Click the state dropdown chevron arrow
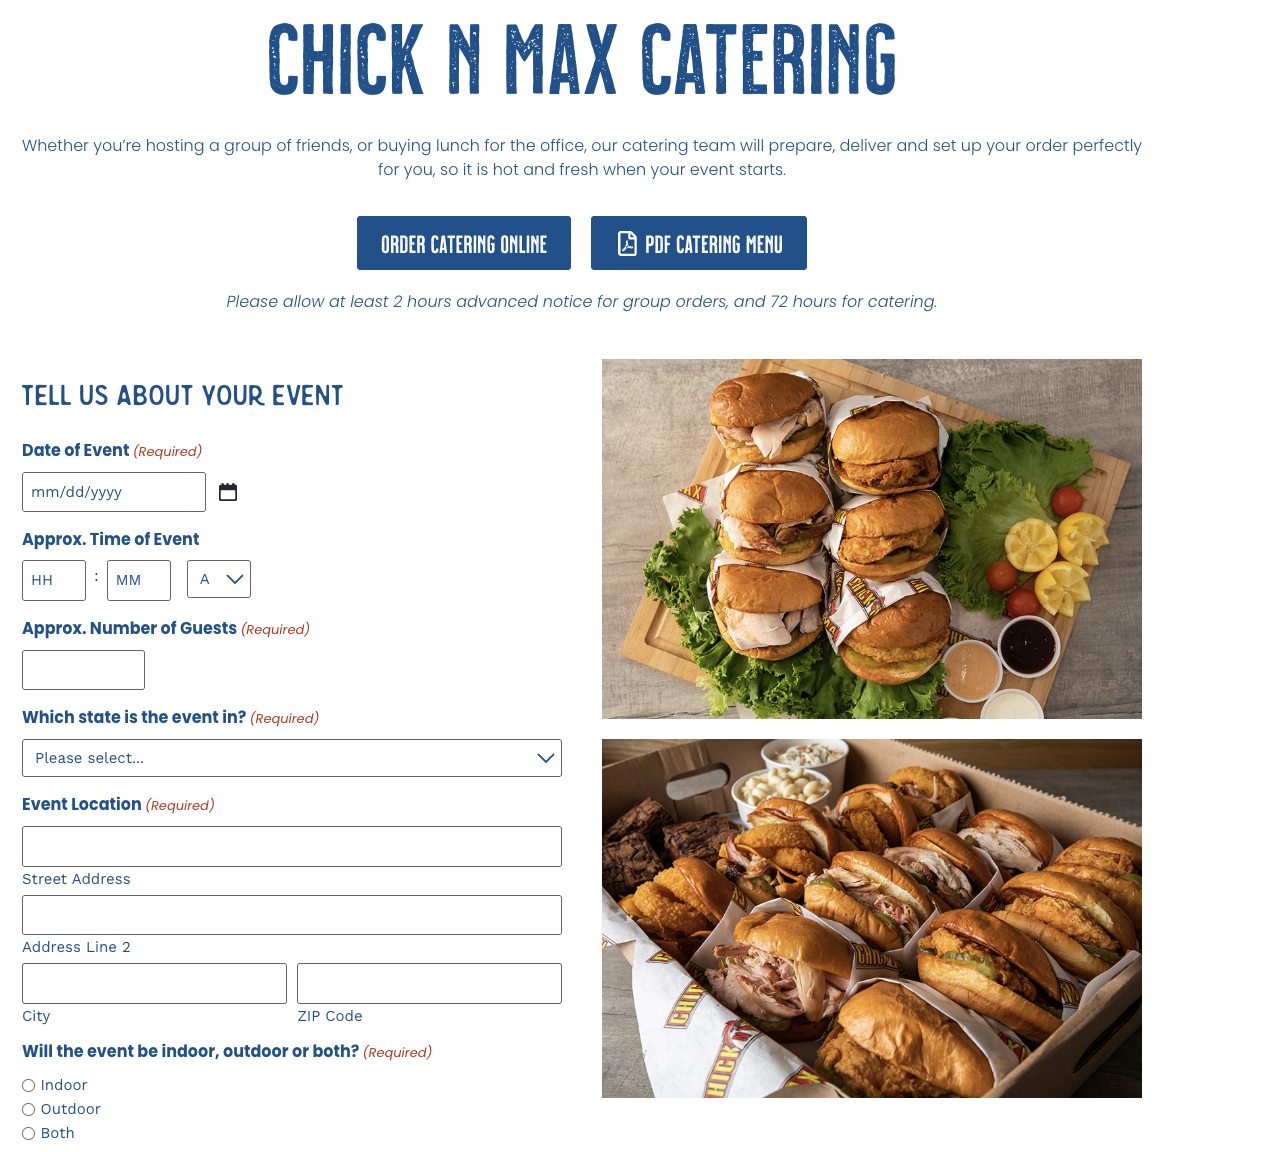 tap(545, 758)
